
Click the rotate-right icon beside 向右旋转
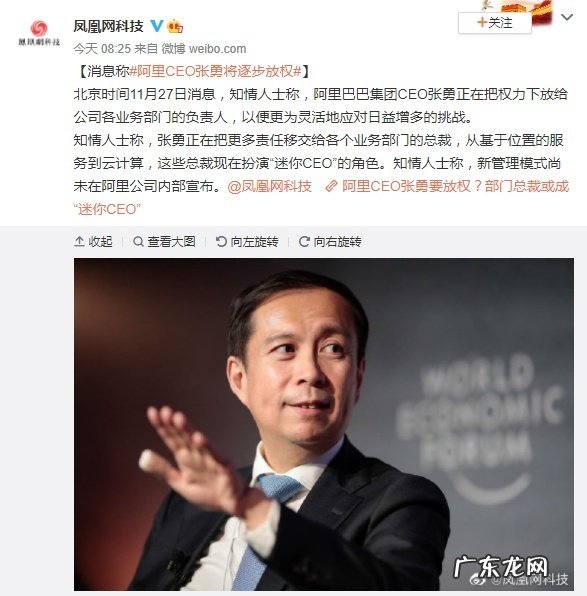pyautogui.click(x=304, y=241)
